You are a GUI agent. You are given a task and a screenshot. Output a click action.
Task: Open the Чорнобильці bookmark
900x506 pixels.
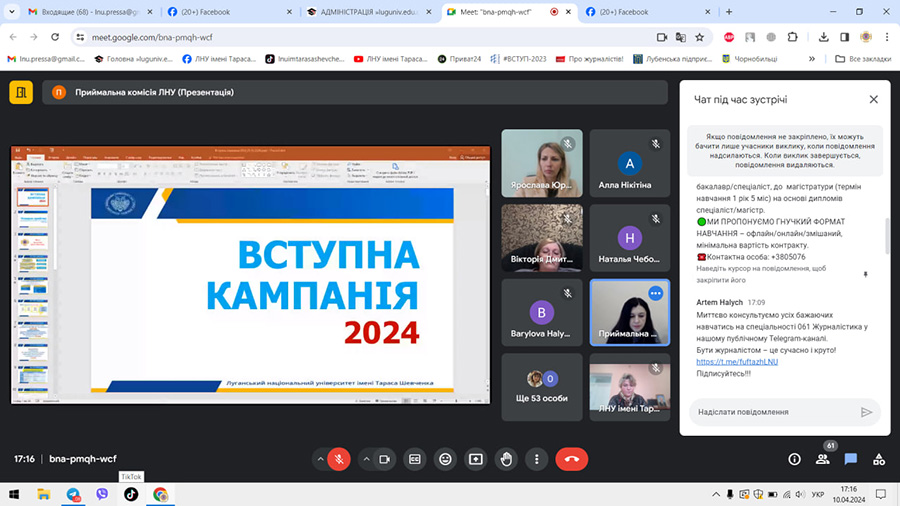click(x=750, y=59)
